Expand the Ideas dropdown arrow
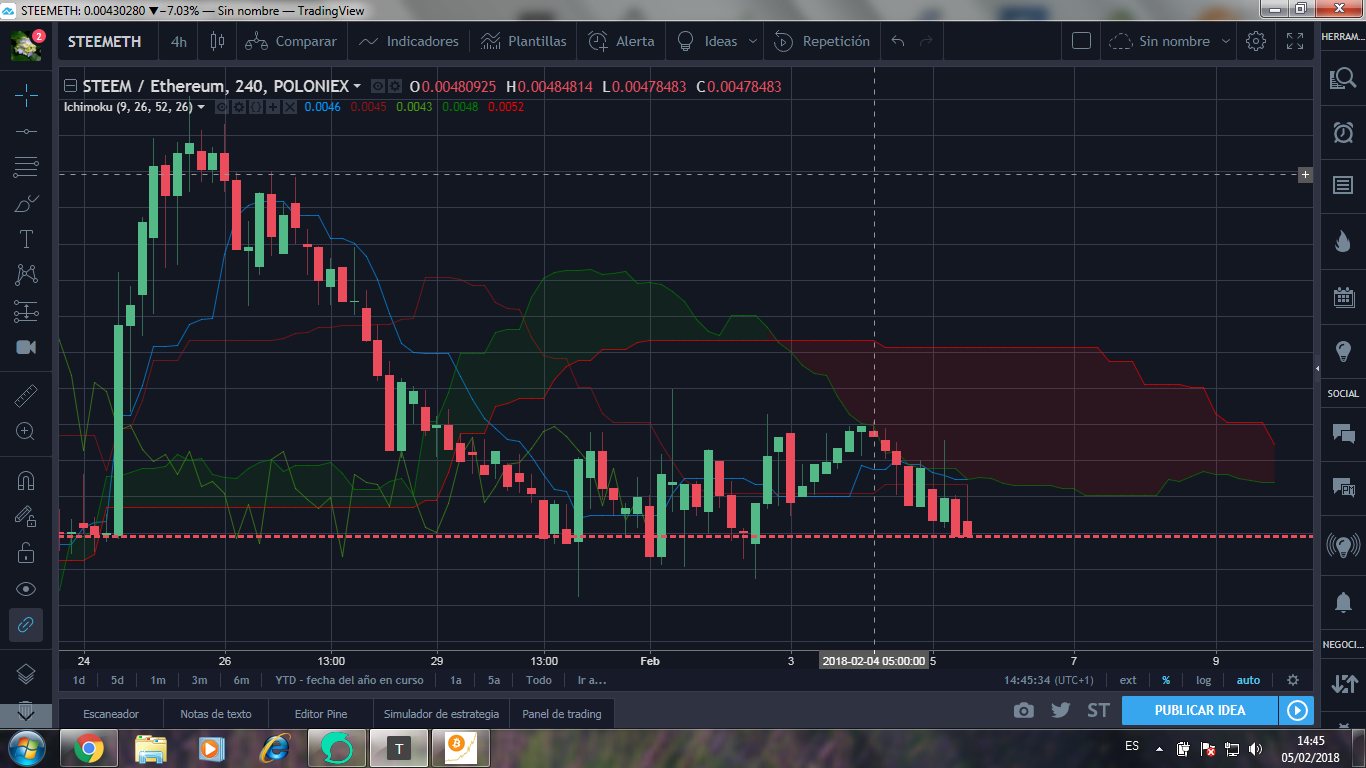 click(x=753, y=42)
